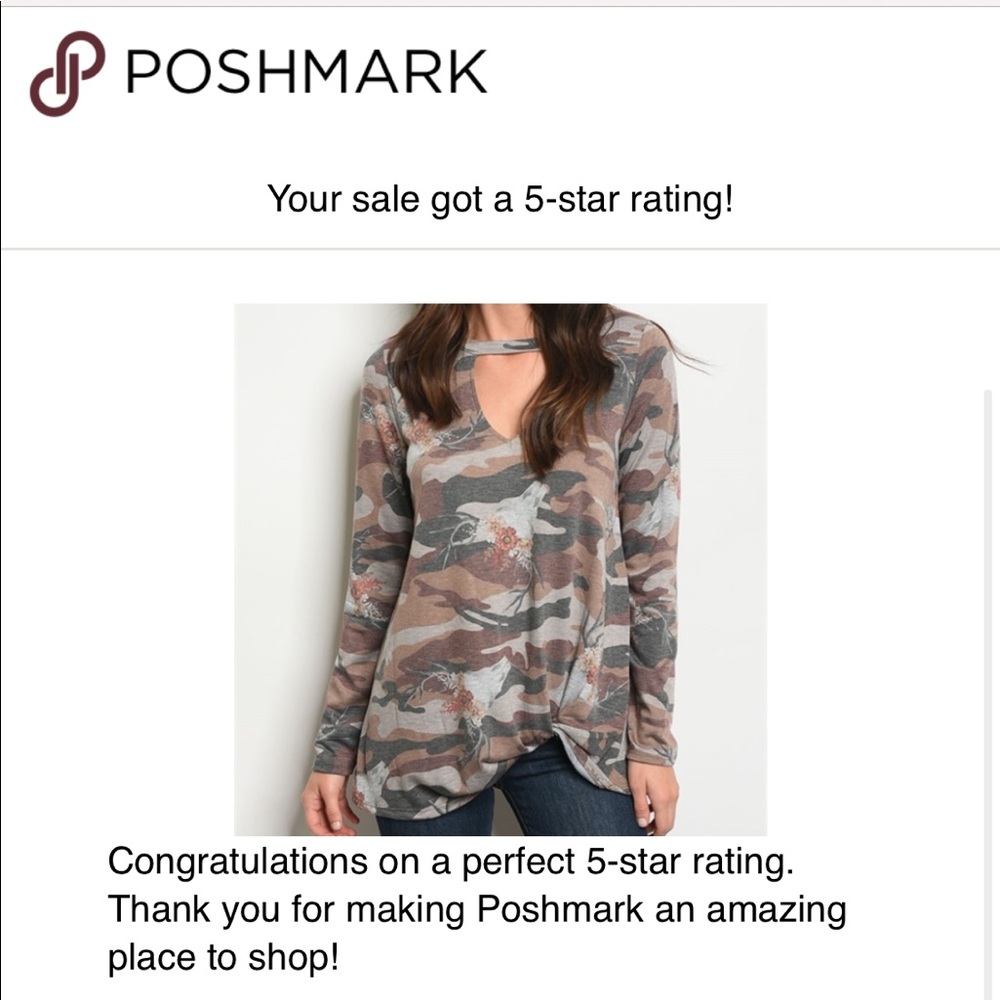This screenshot has height=1000, width=1000.
Task: Click the "Thank you for making Poshmark" line
Action: click(x=375, y=910)
